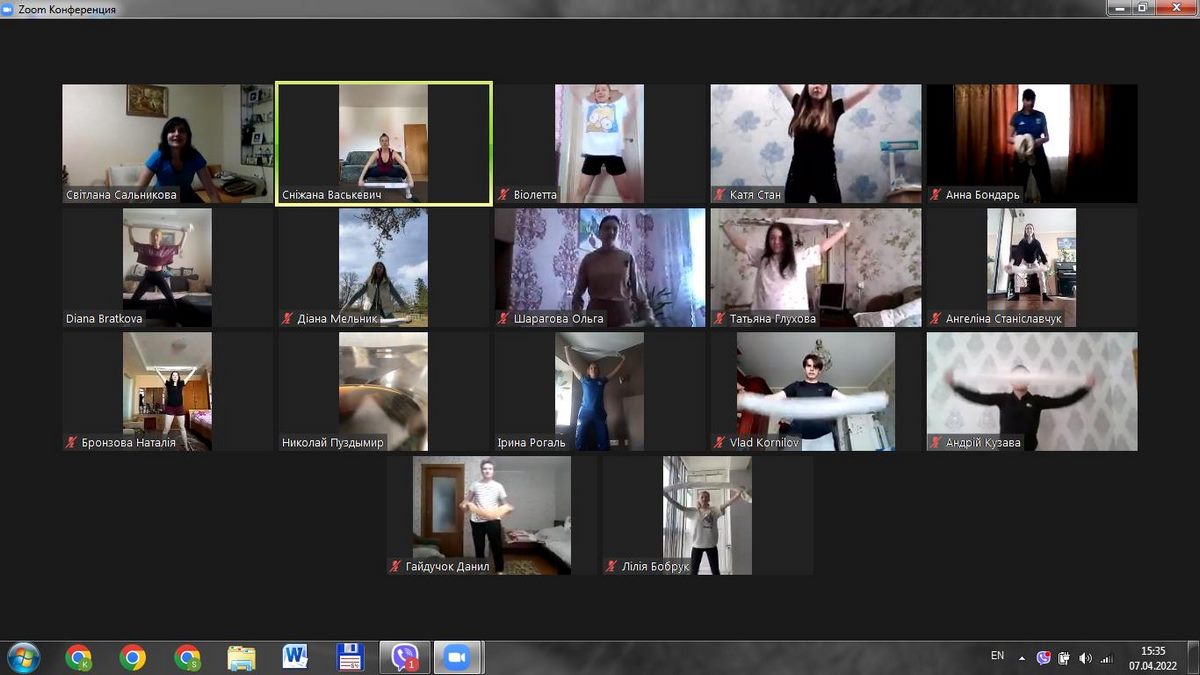
Task: Select Світлана Сальникова's video tile
Action: pyautogui.click(x=167, y=143)
